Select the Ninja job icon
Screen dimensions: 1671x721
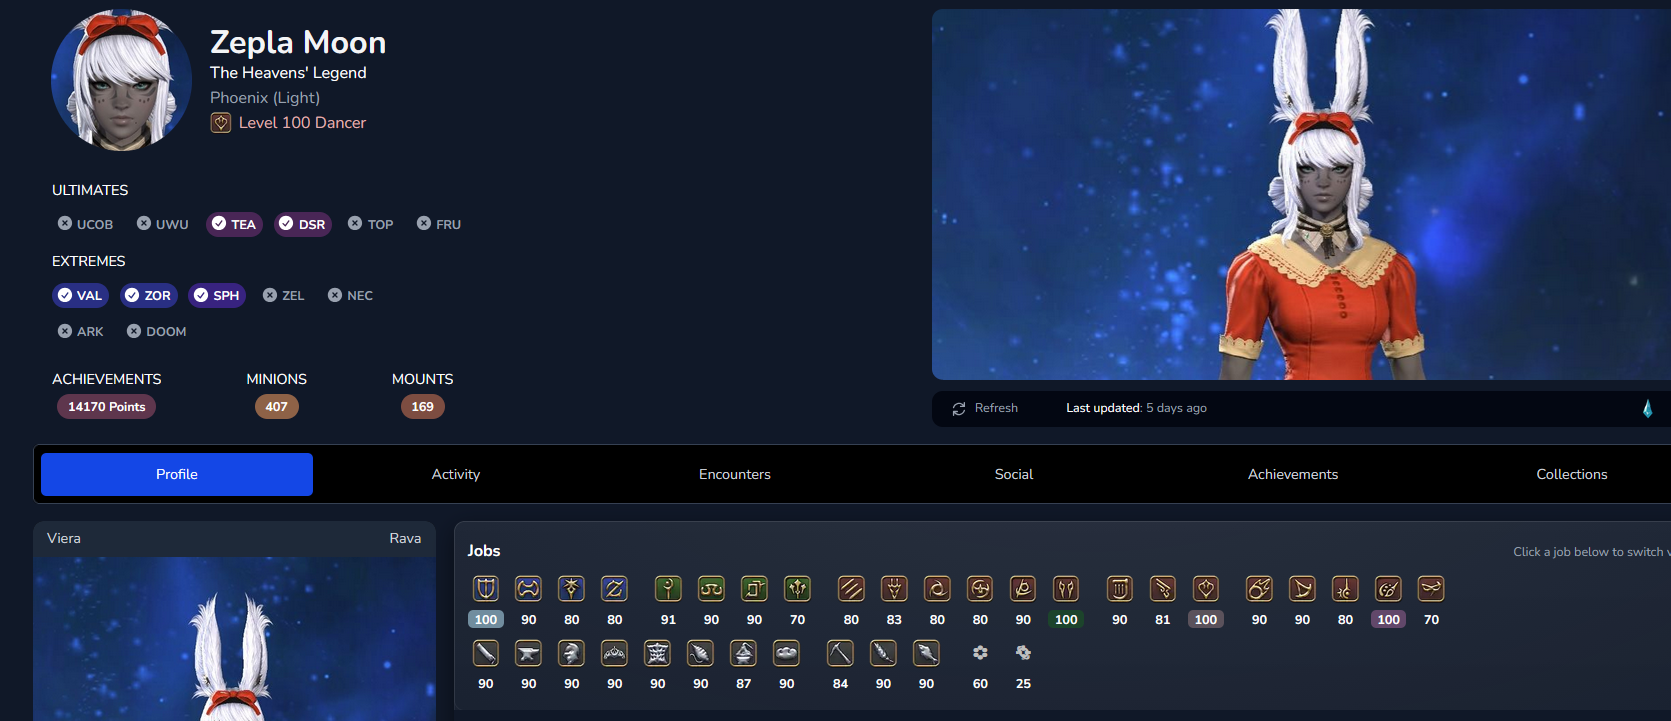(937, 588)
